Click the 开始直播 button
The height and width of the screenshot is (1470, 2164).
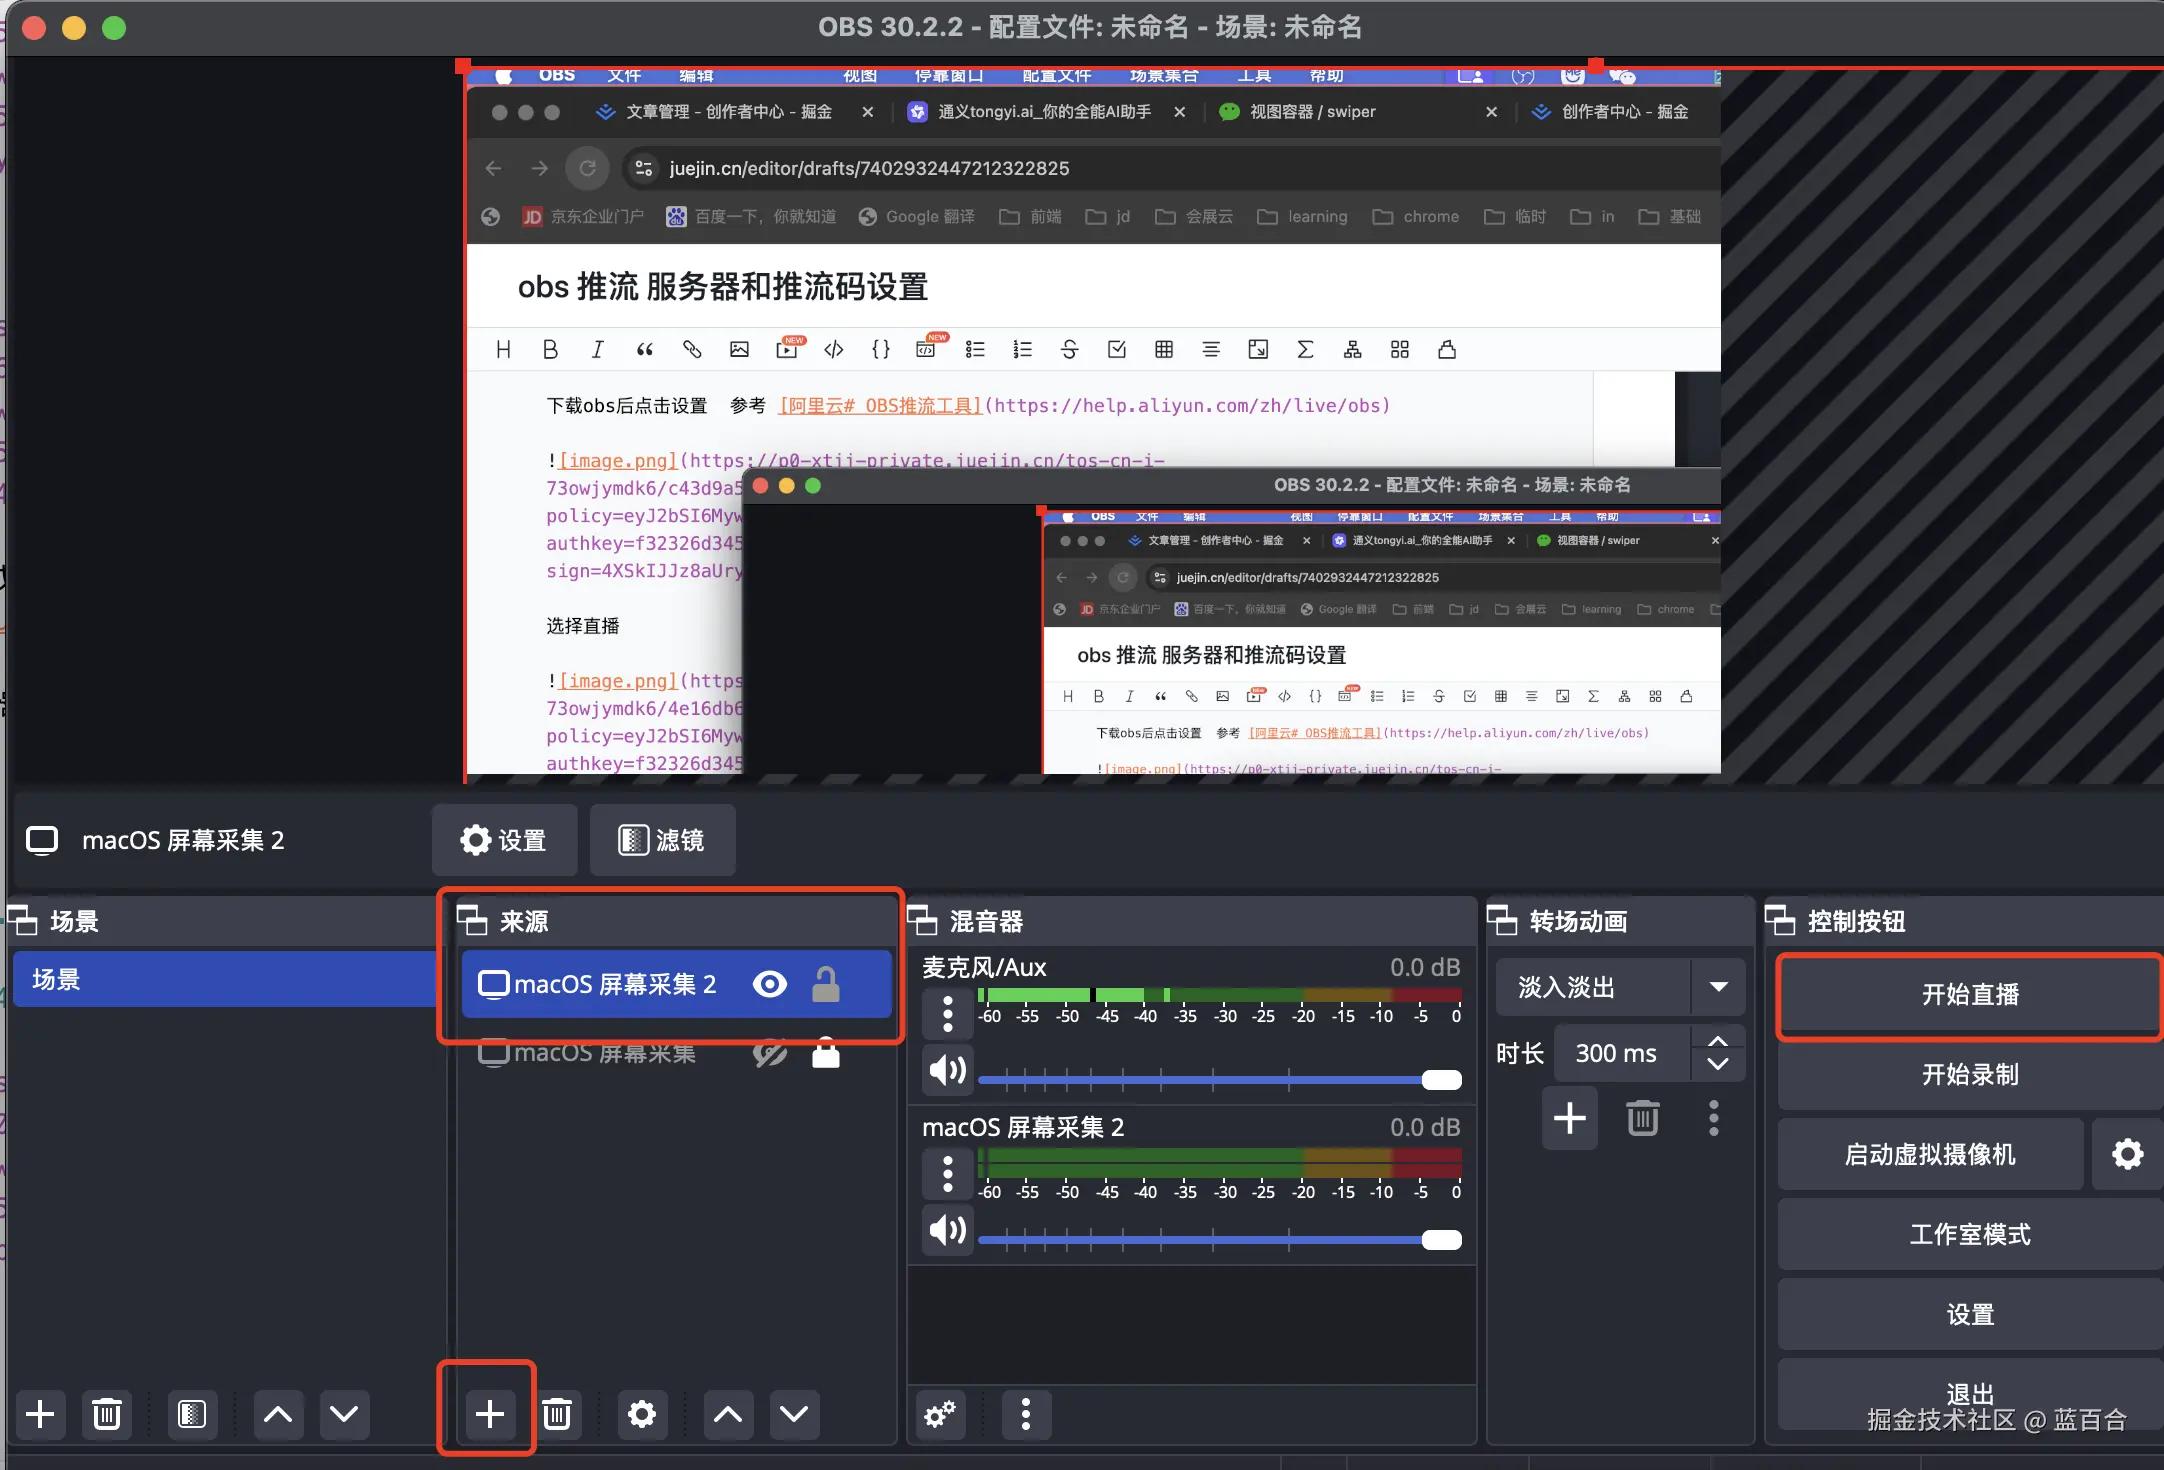point(1969,994)
